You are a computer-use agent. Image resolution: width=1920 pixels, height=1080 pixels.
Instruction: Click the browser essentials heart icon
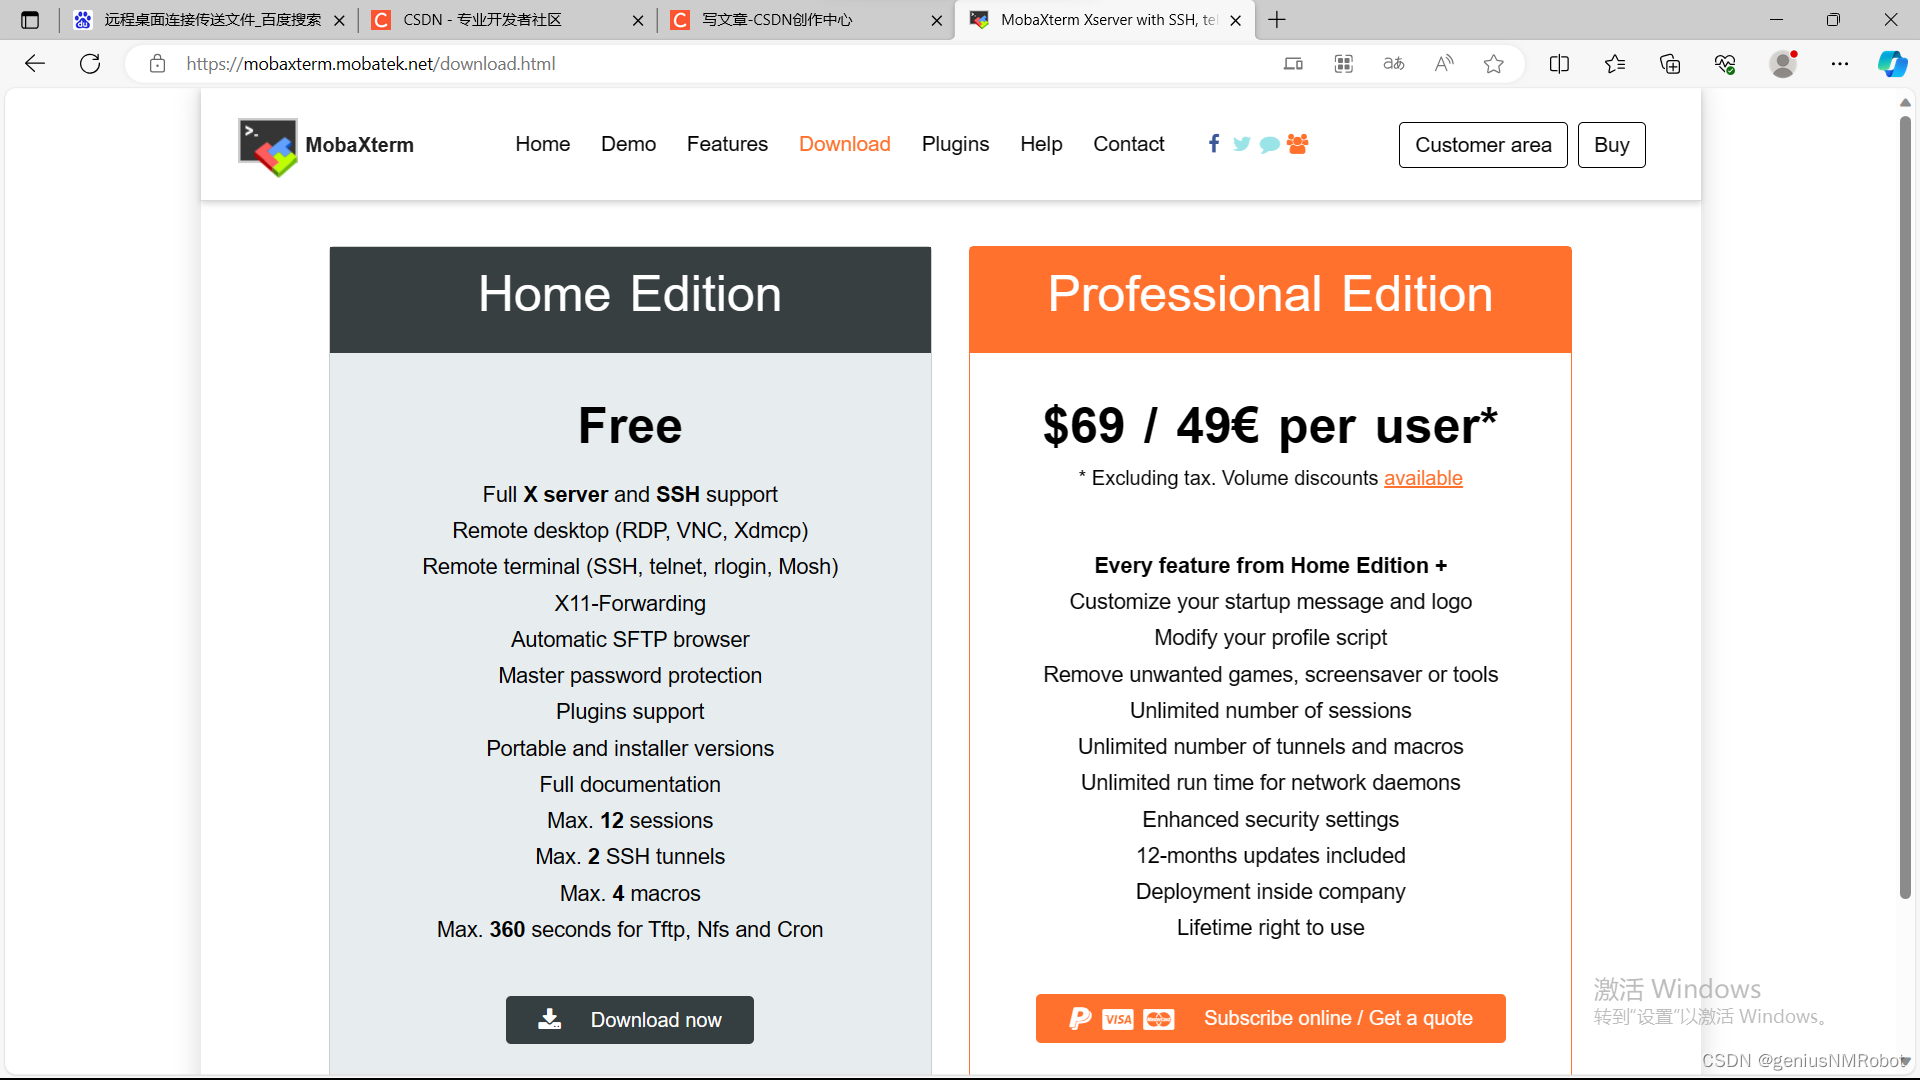click(x=1725, y=64)
